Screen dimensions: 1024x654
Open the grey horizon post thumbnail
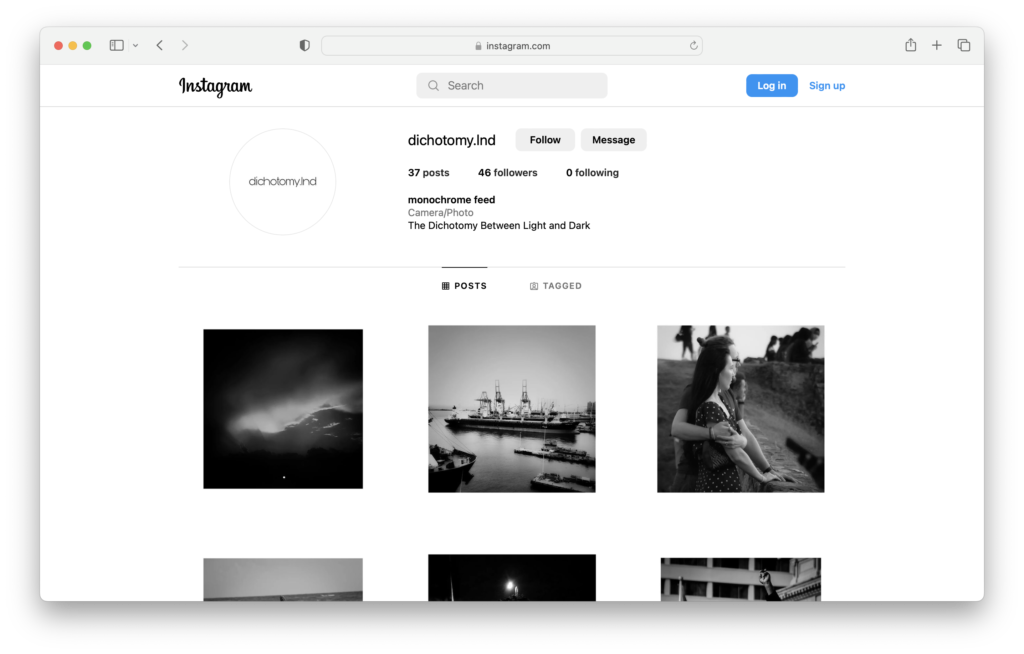[283, 580]
